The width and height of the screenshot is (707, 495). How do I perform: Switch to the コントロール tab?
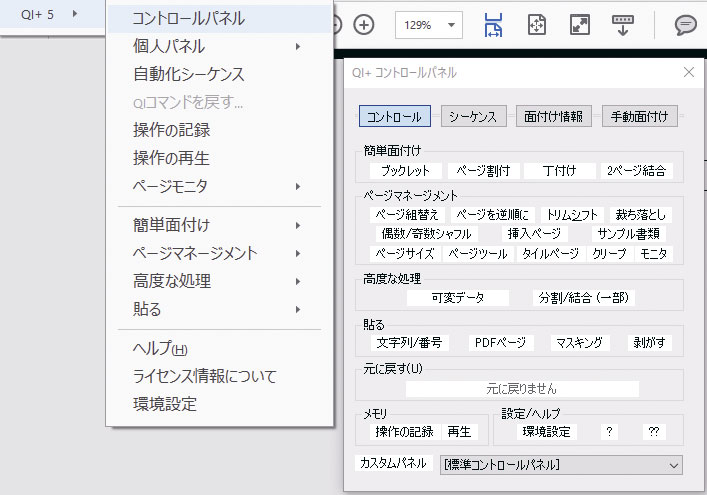395,116
